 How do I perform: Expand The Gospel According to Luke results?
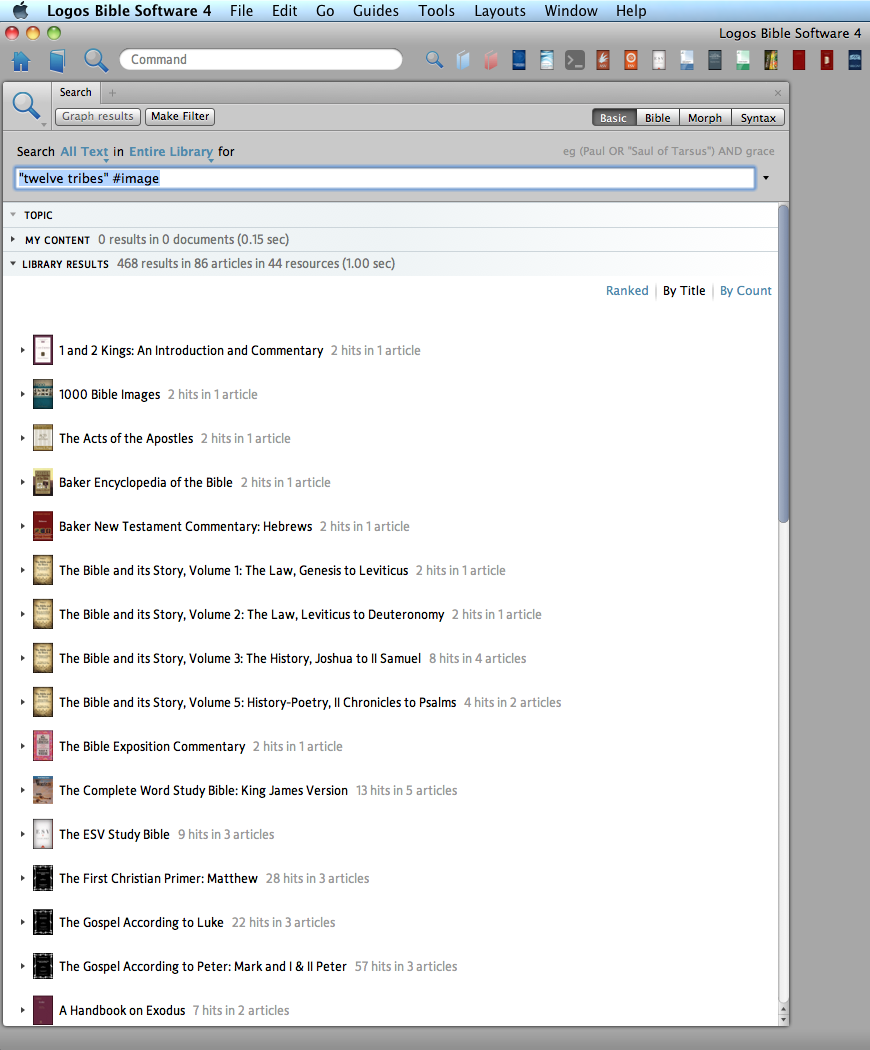[22, 922]
